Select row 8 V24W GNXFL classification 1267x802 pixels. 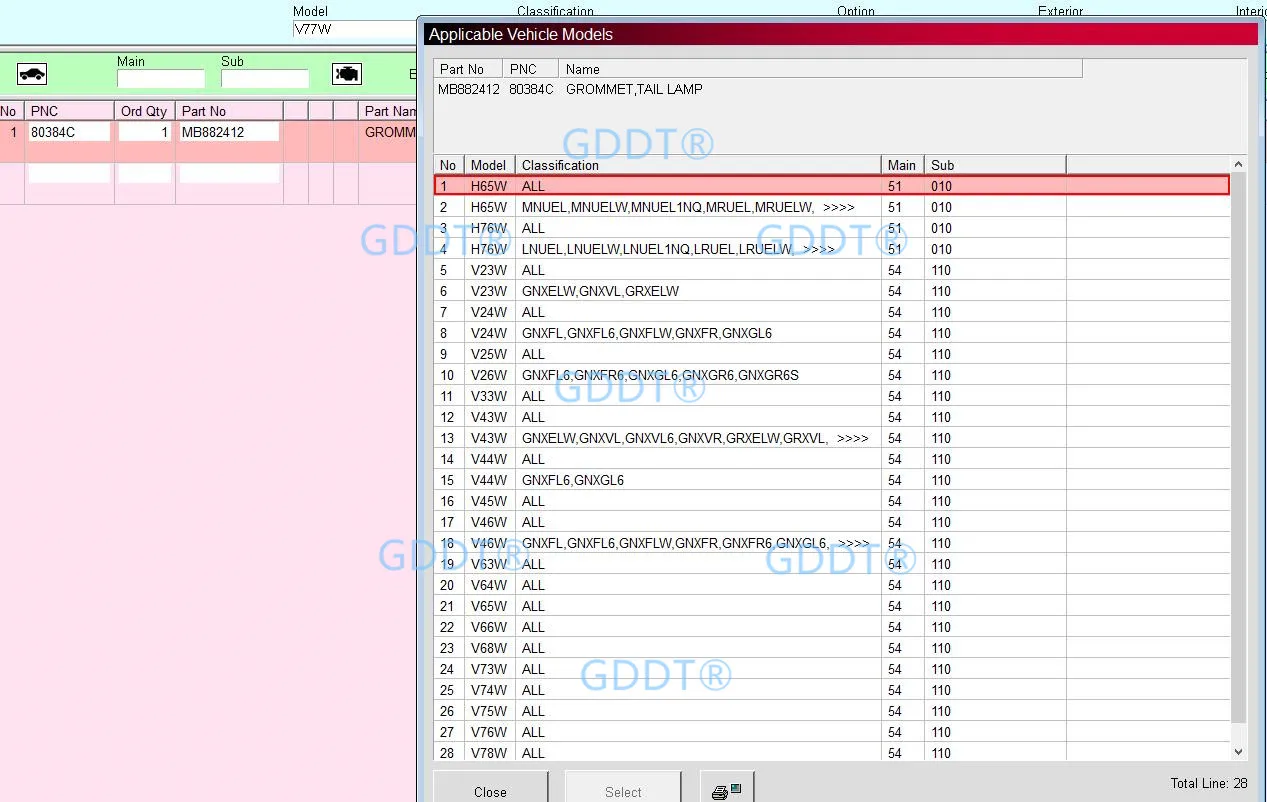pos(832,333)
